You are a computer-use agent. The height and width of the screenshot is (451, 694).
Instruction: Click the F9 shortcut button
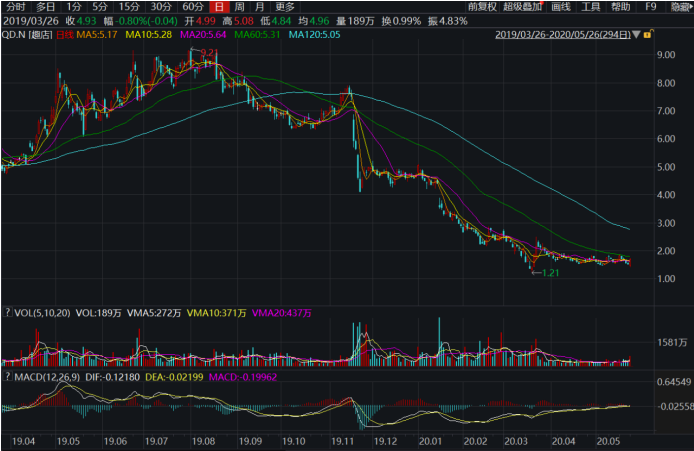tap(651, 7)
